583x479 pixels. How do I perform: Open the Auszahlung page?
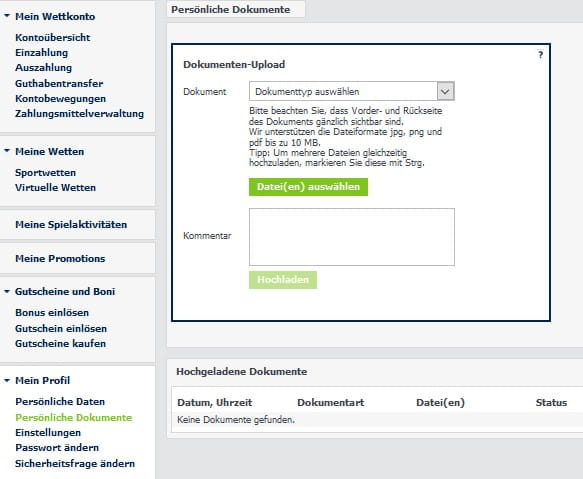44,68
